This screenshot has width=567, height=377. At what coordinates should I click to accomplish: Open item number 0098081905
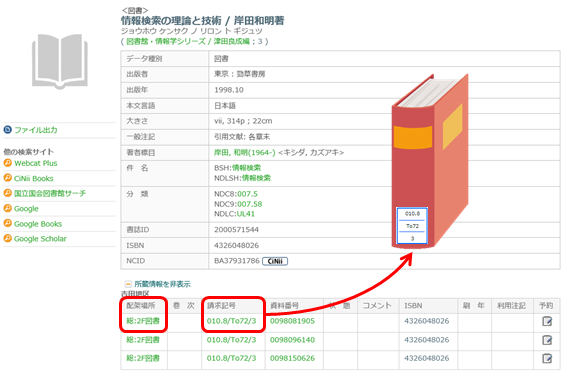293,321
